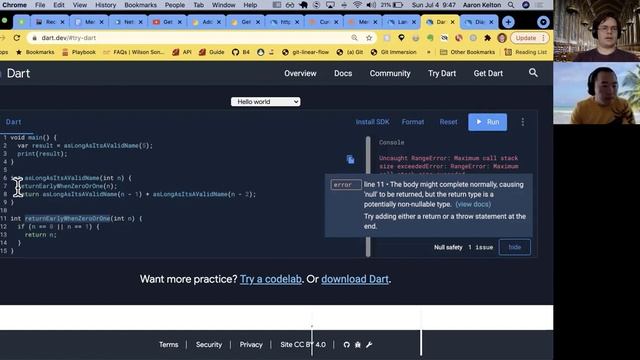The height and width of the screenshot is (360, 640).
Task: Click the bug report icon in footer
Action: (x=358, y=345)
